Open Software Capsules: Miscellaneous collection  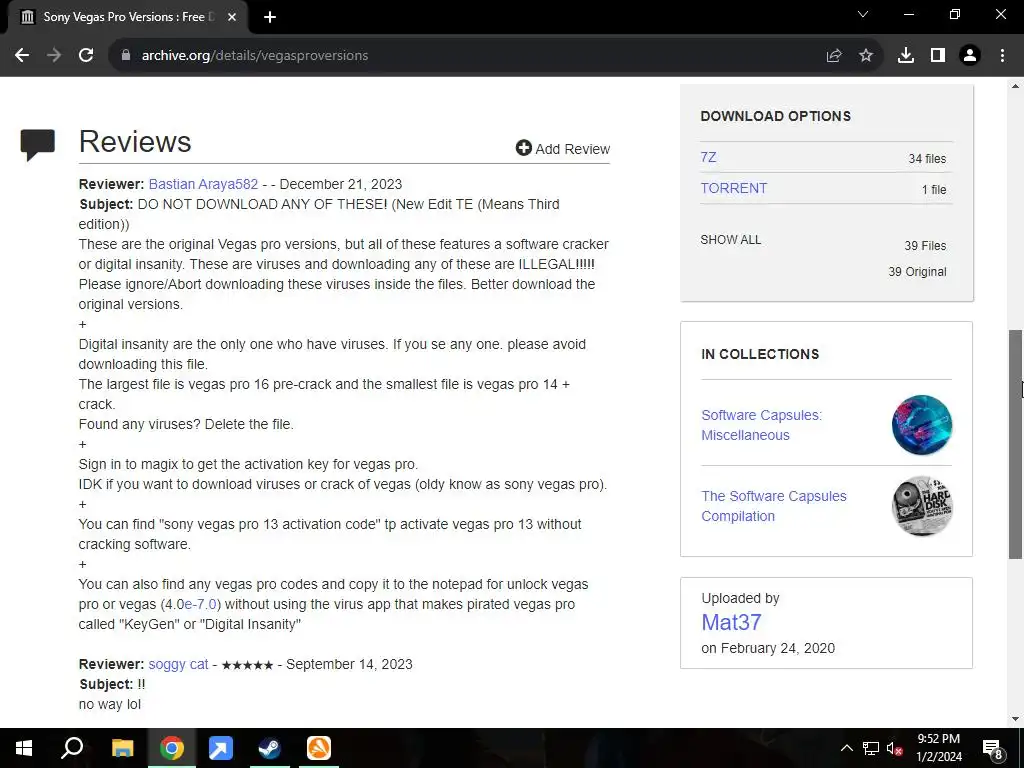(x=761, y=425)
